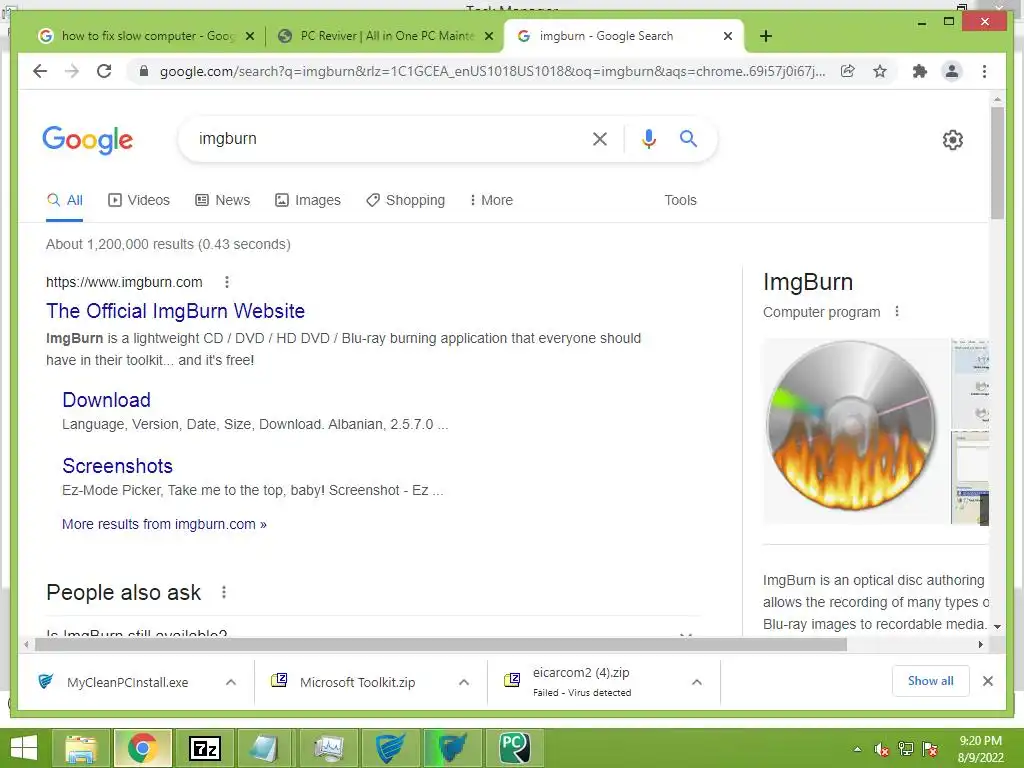Reload the current Google page
This screenshot has width=1024, height=768.
tap(104, 71)
